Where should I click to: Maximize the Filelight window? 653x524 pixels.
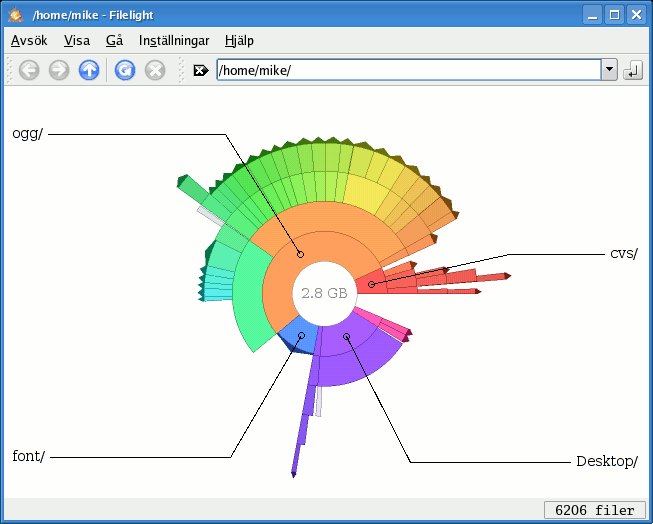(615, 15)
